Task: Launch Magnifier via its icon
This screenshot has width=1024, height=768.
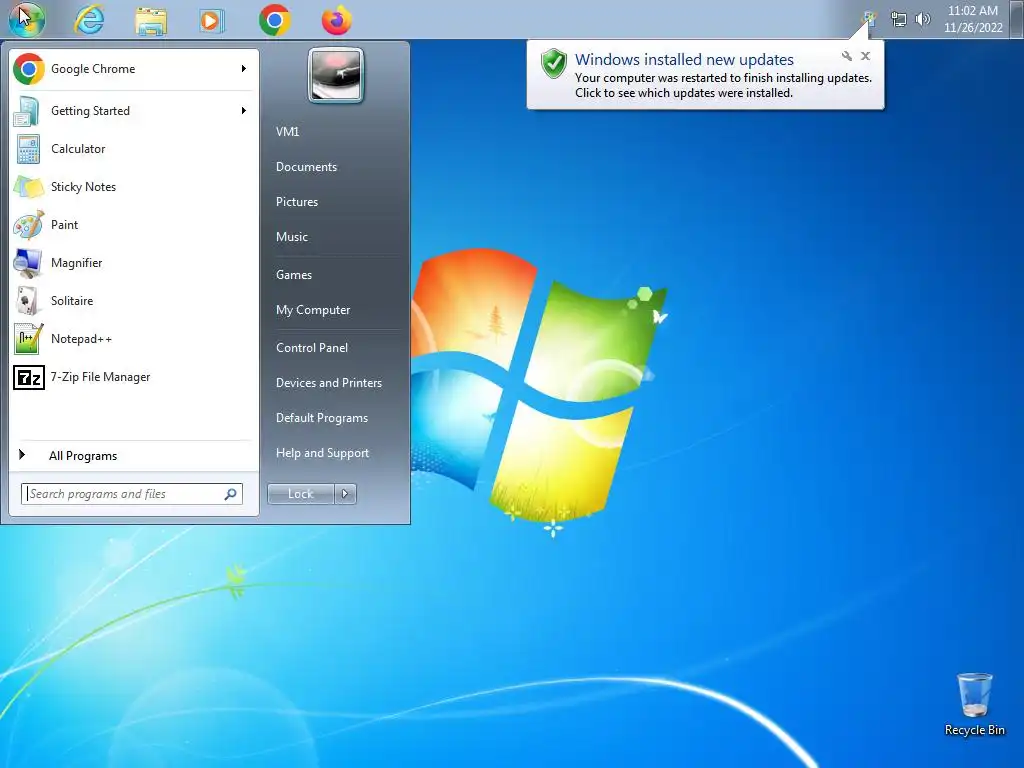Action: pyautogui.click(x=28, y=263)
